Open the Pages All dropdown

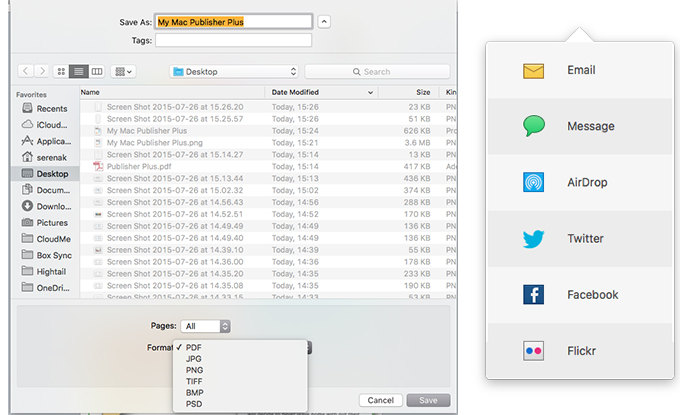click(x=207, y=326)
